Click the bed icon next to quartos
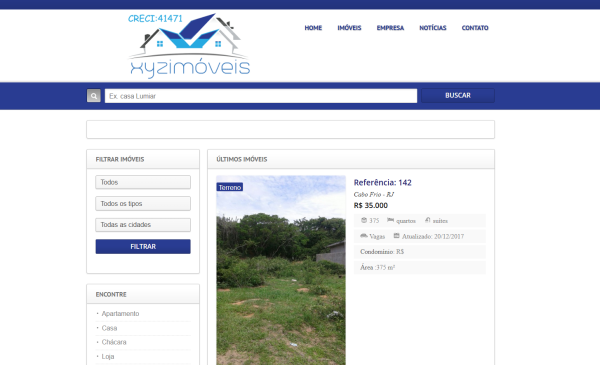The width and height of the screenshot is (600, 365). (390, 220)
